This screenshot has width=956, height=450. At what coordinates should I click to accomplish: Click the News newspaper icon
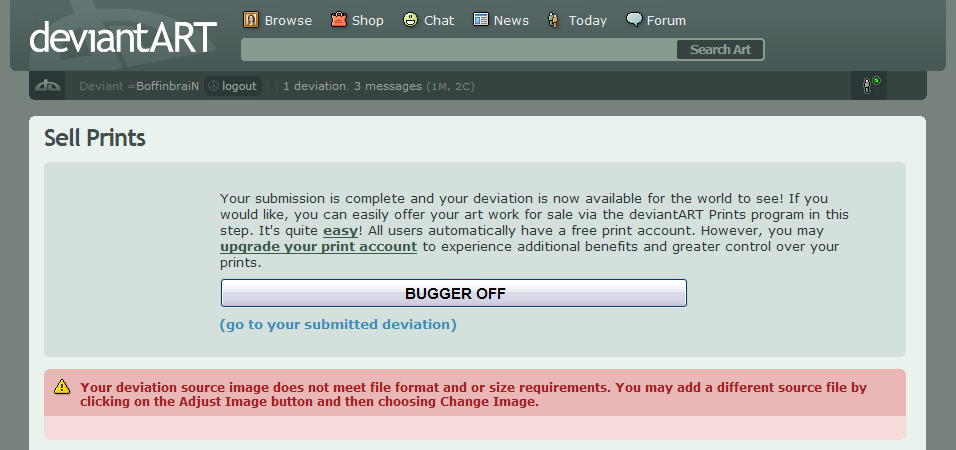pyautogui.click(x=481, y=20)
